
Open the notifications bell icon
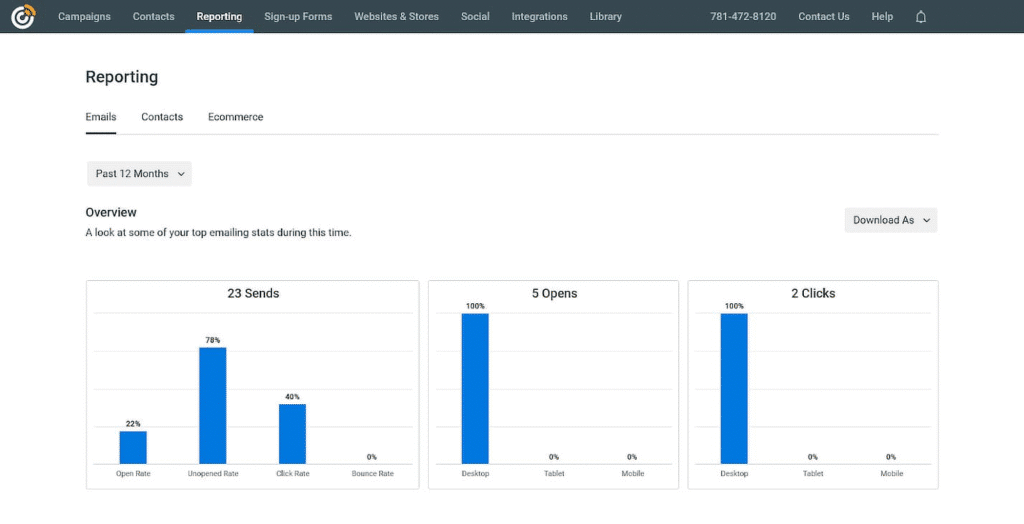(x=921, y=16)
